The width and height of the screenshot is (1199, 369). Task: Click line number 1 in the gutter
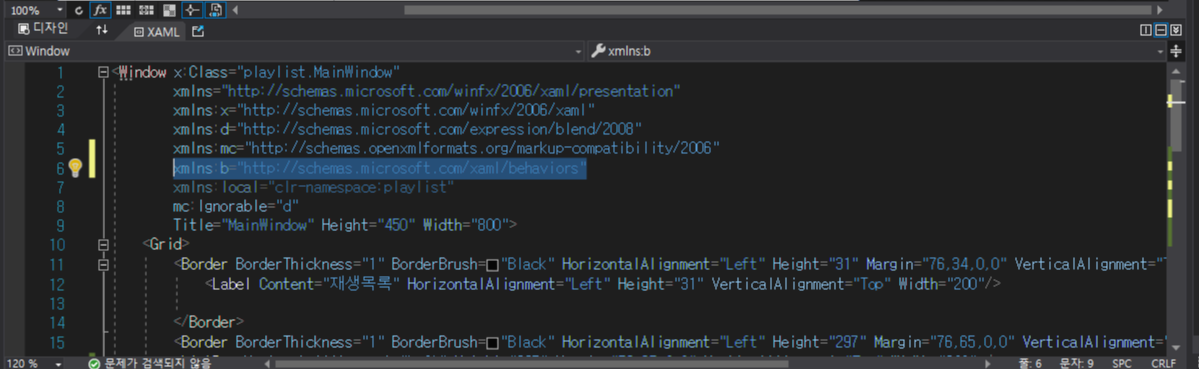(x=60, y=73)
